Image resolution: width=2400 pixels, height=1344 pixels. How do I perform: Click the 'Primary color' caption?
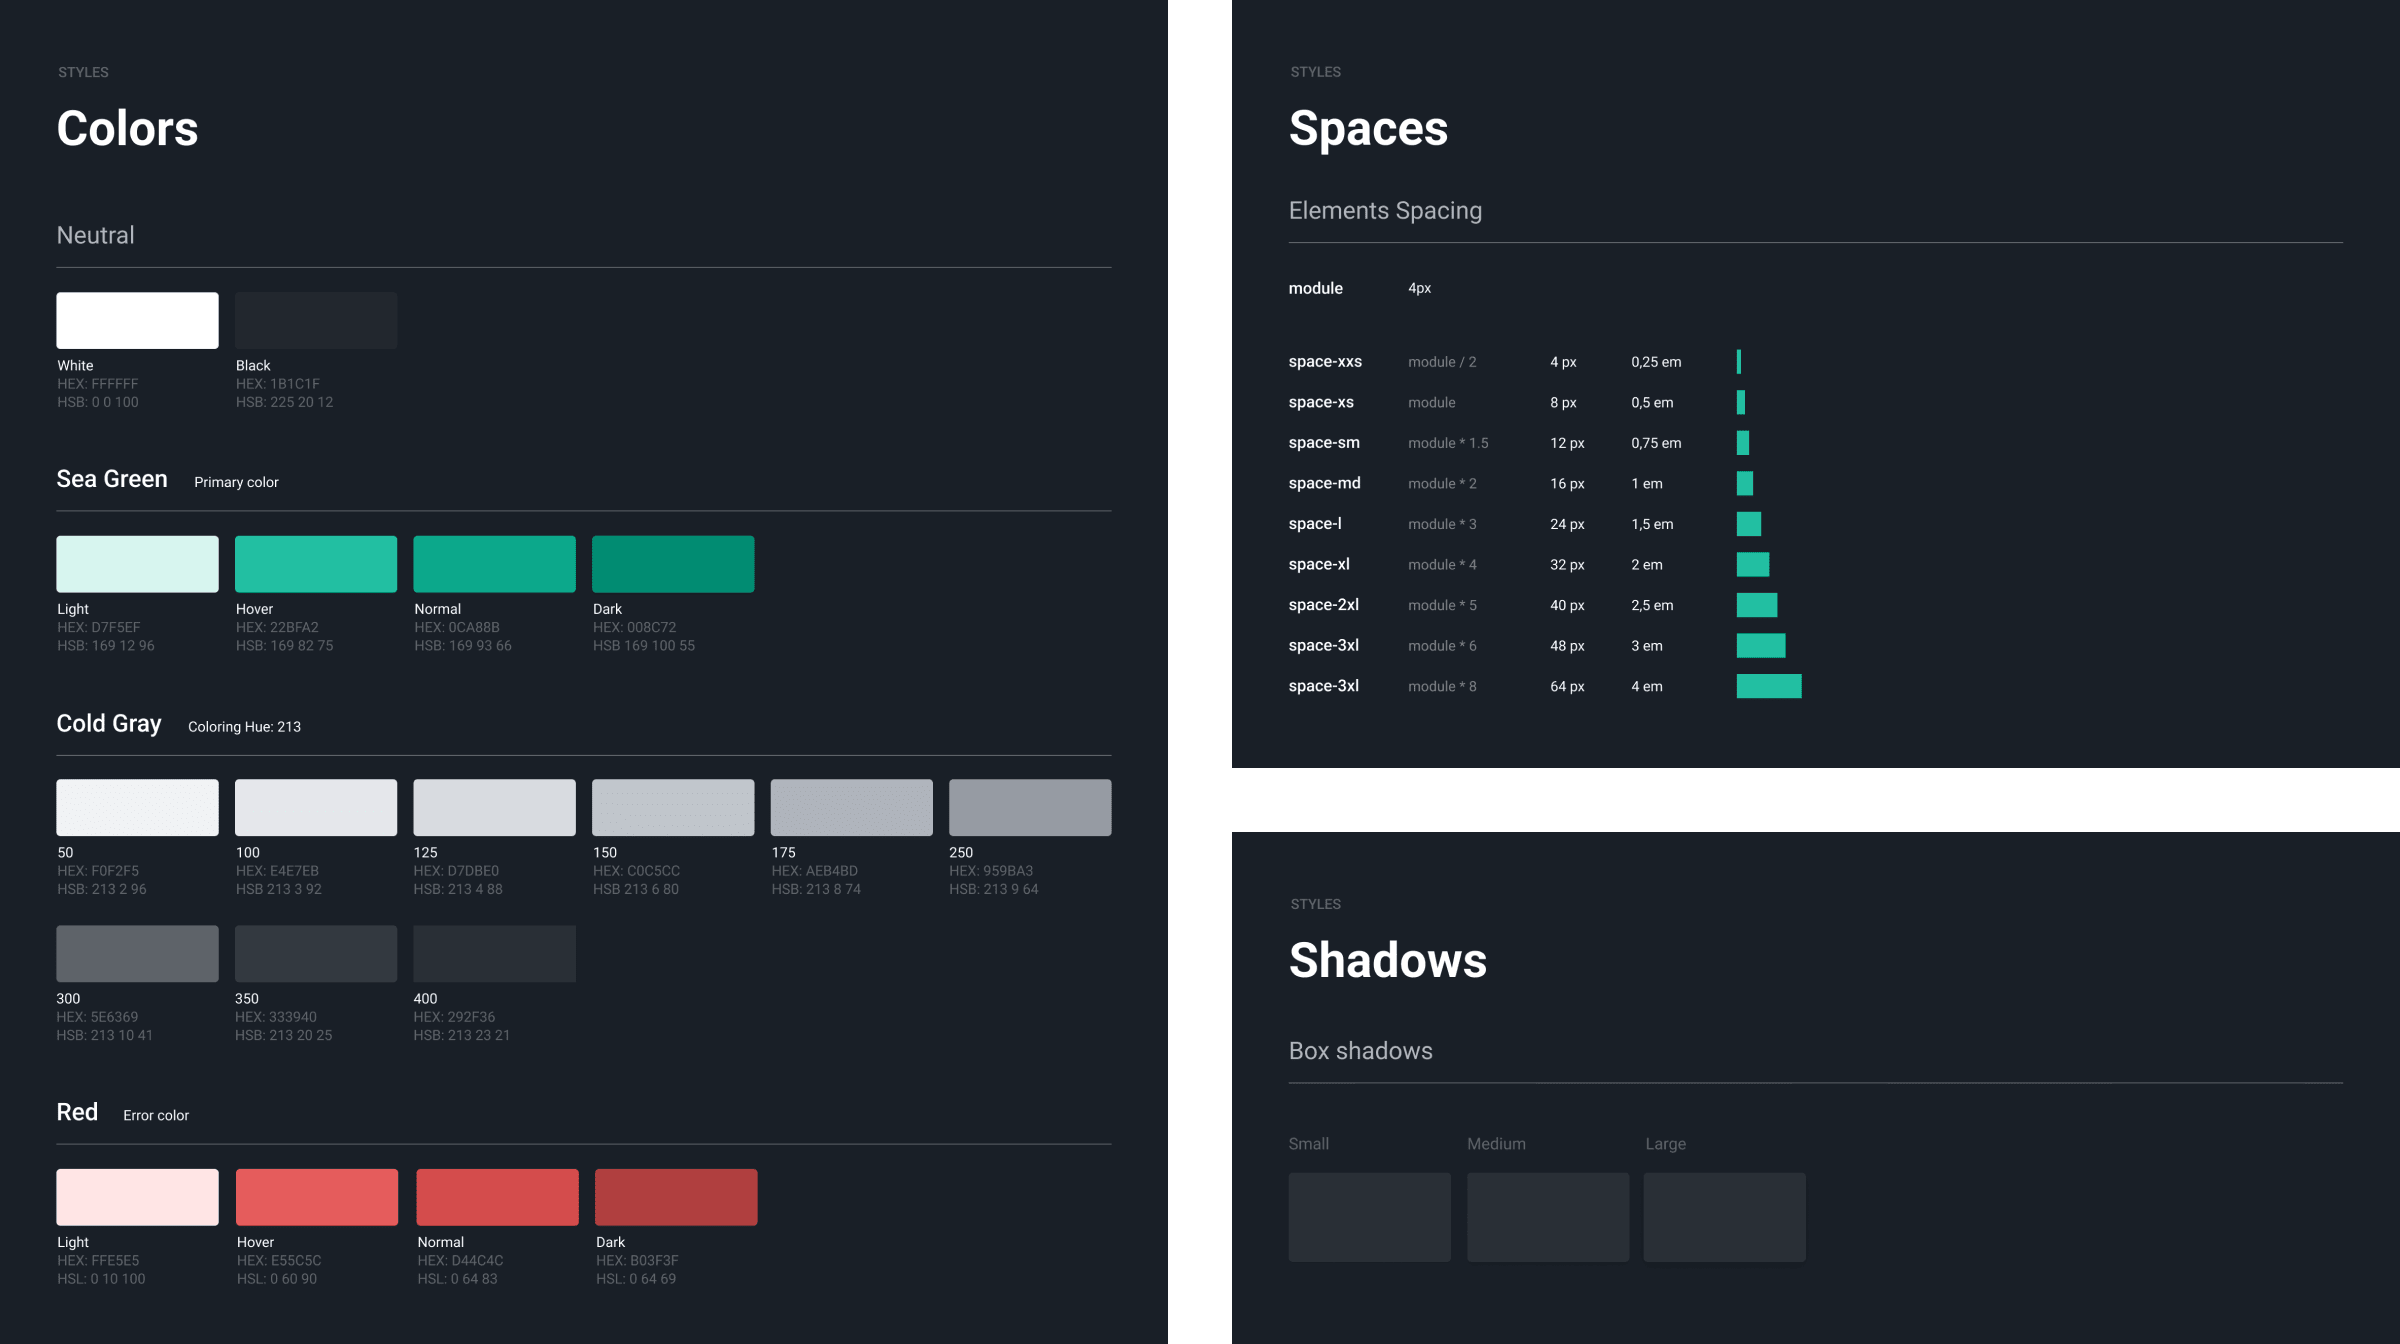pos(236,482)
